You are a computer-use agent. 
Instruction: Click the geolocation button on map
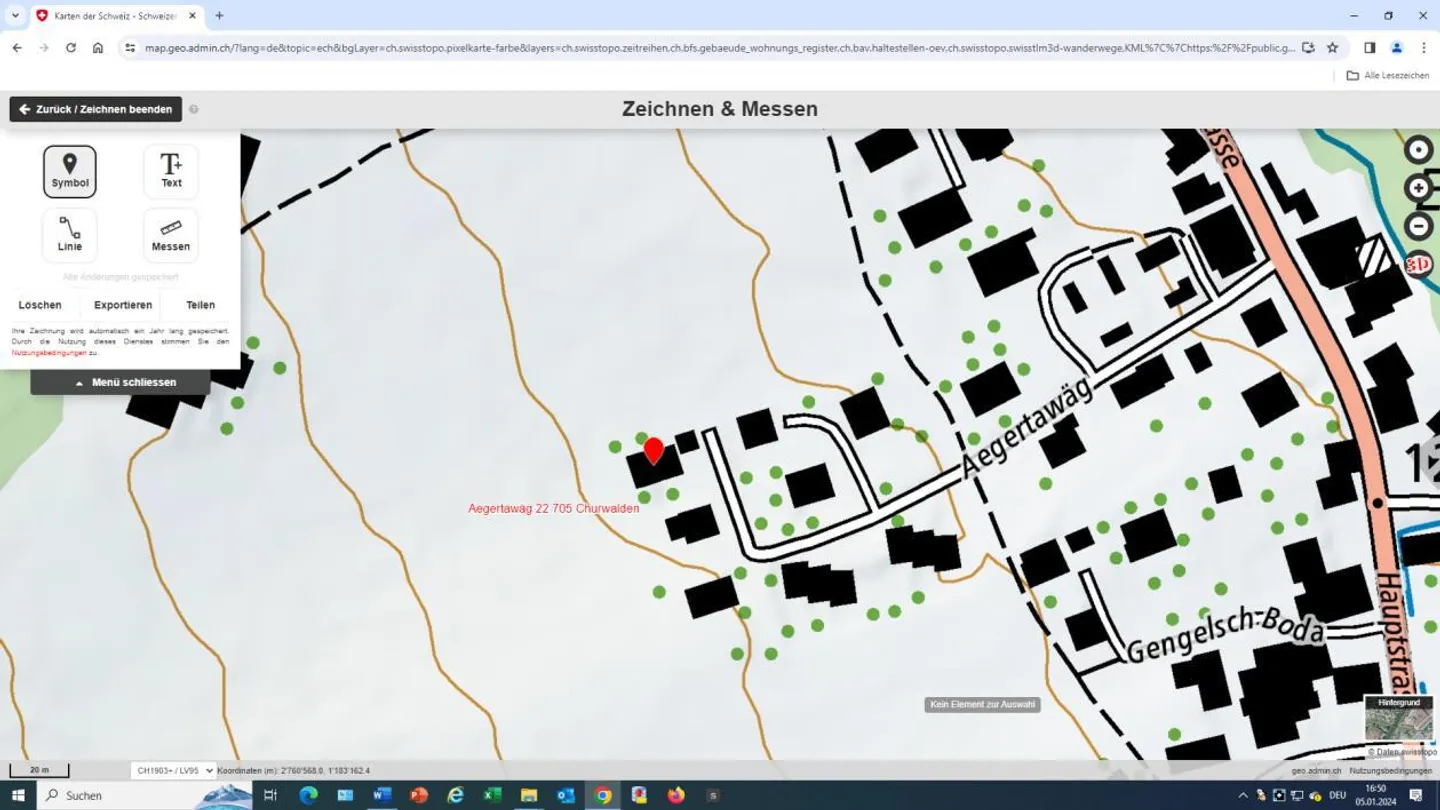click(x=1418, y=150)
